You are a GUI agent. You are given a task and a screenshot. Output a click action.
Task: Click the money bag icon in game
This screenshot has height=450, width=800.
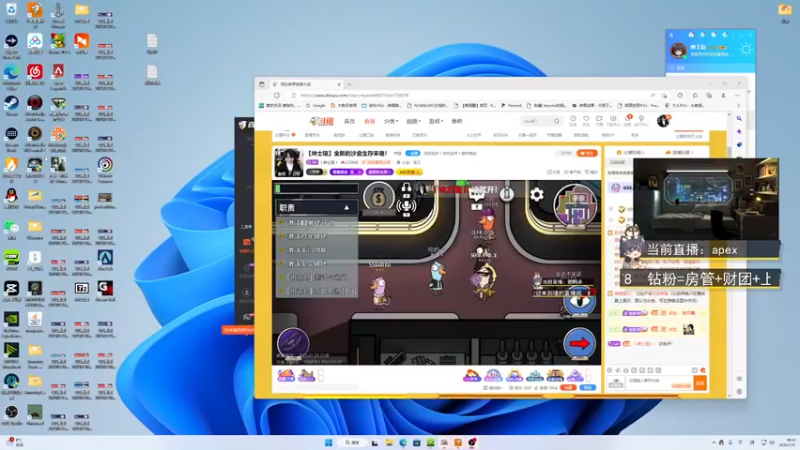379,197
